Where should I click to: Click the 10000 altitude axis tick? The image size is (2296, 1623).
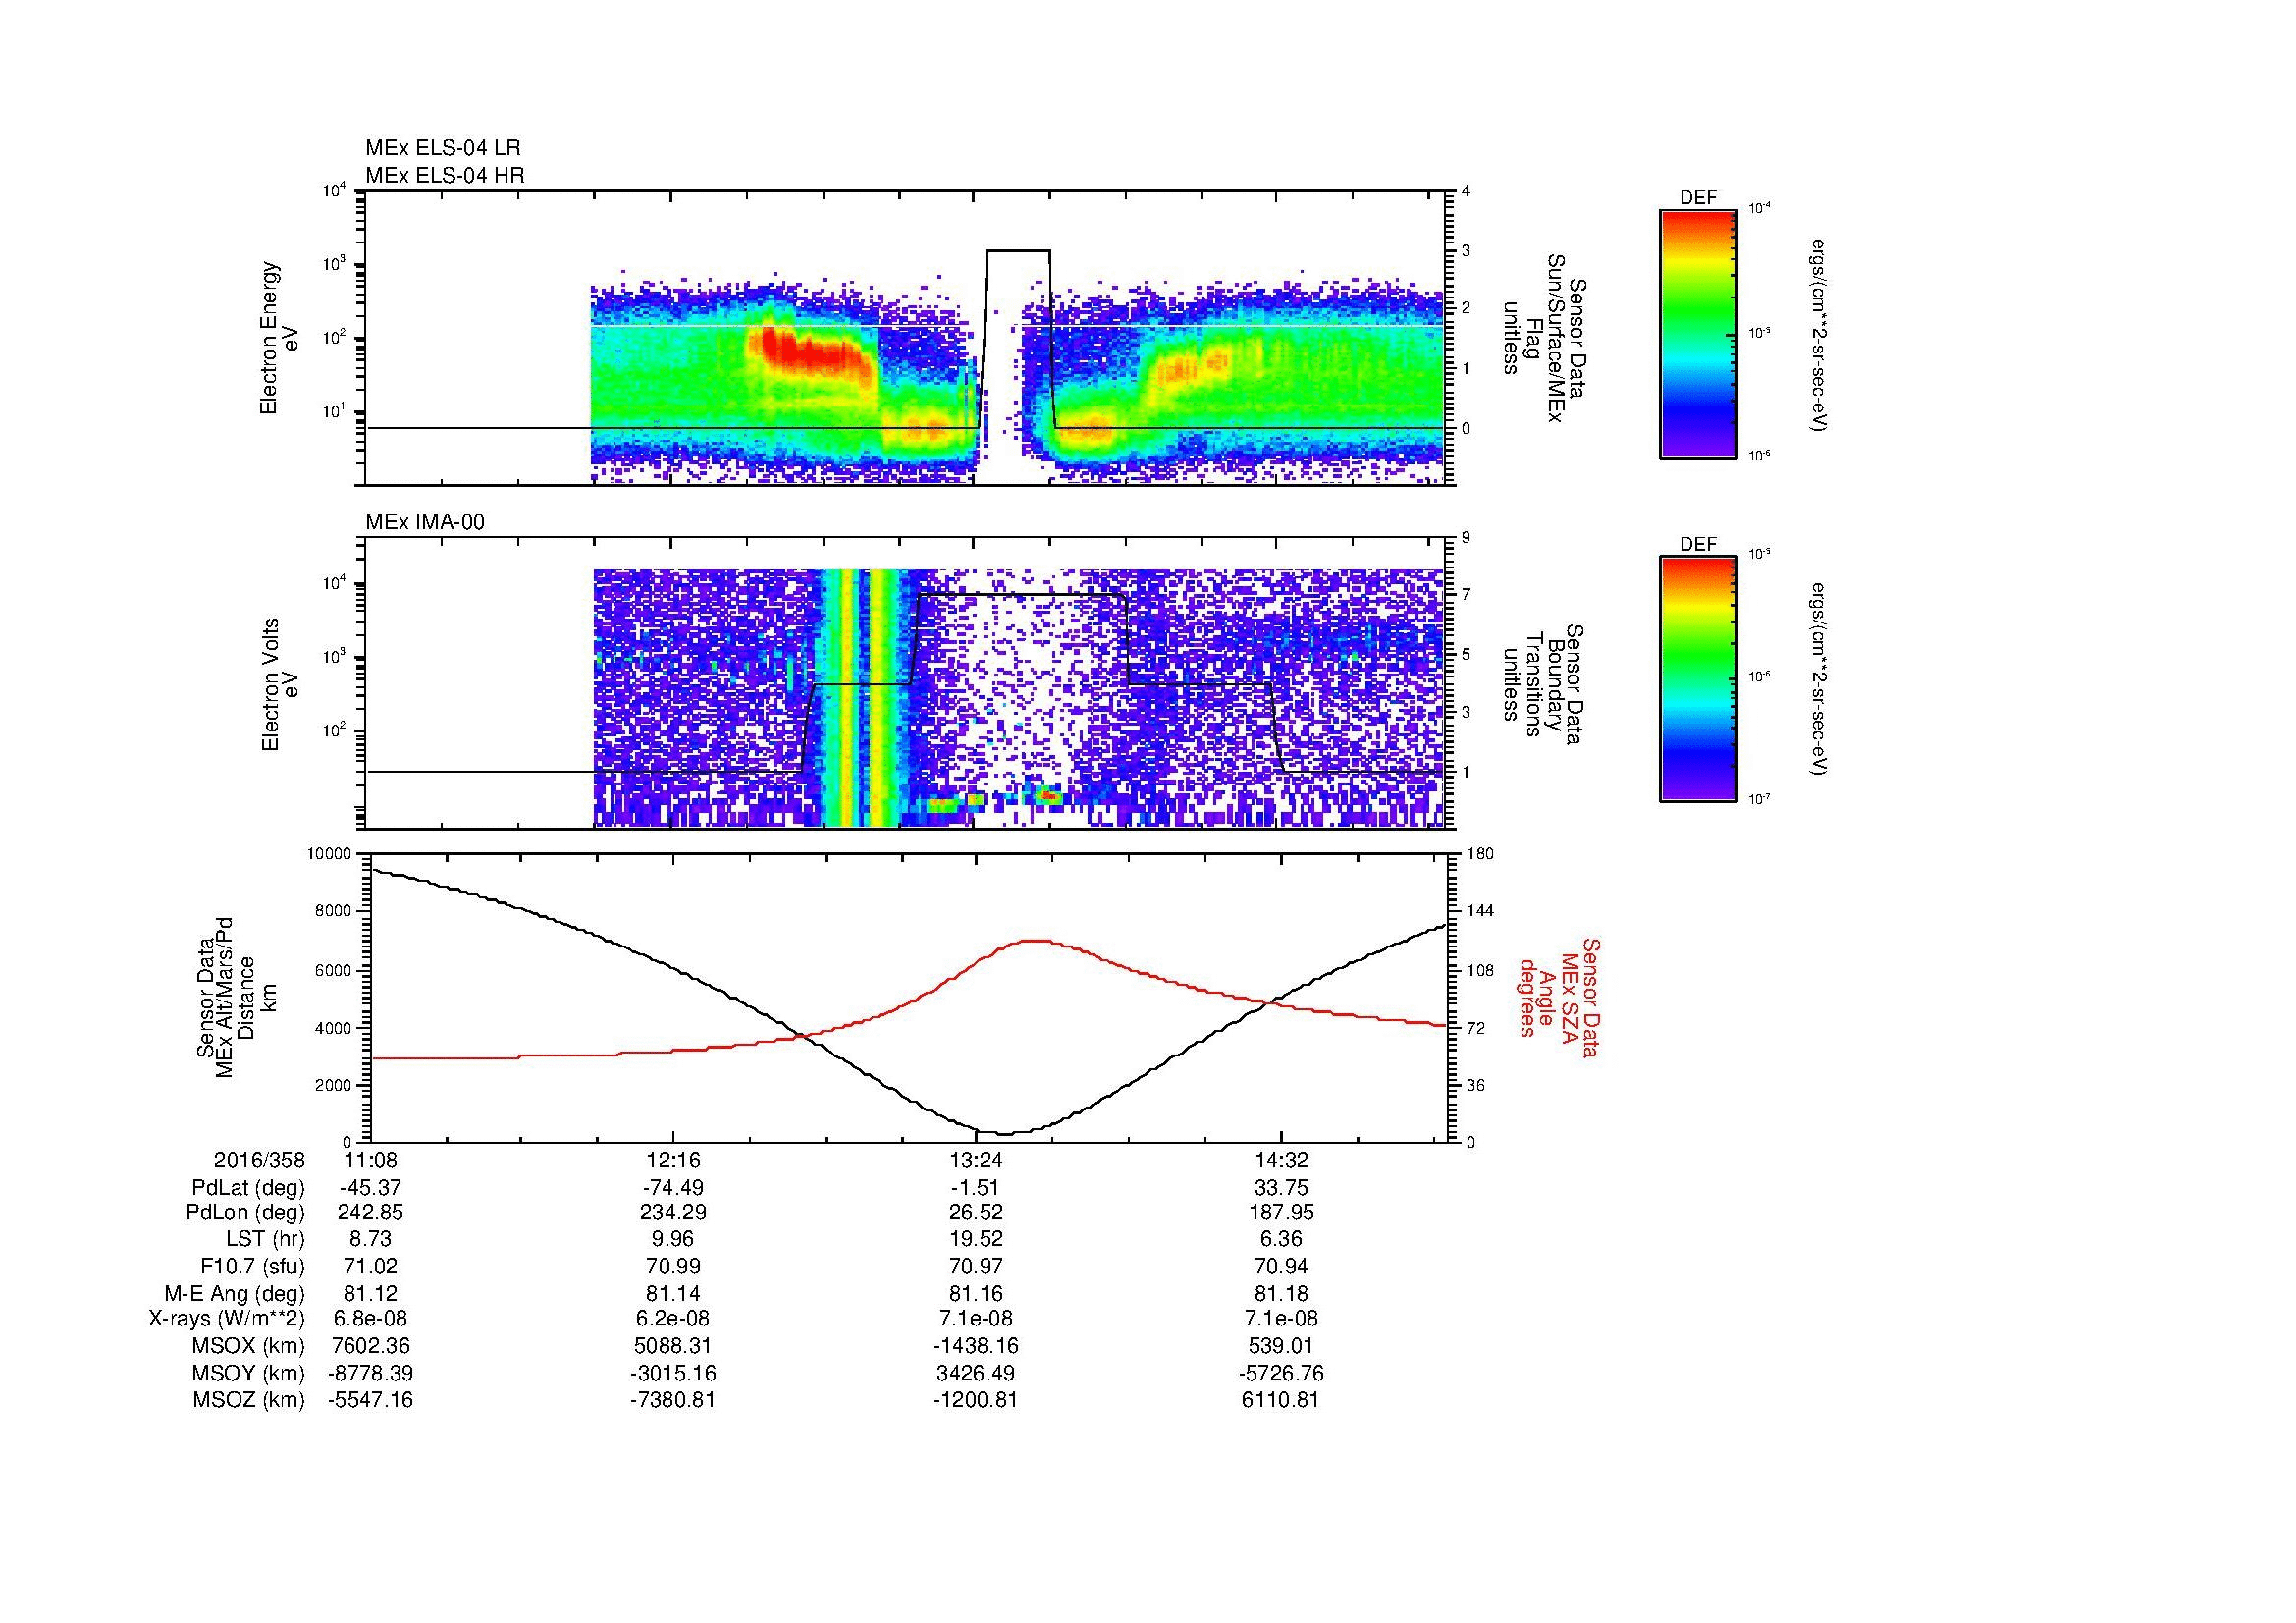pos(329,853)
